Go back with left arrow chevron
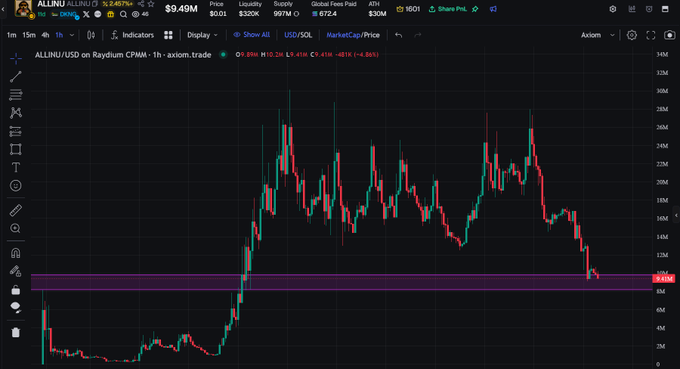The image size is (680, 369). pyautogui.click(x=3, y=9)
